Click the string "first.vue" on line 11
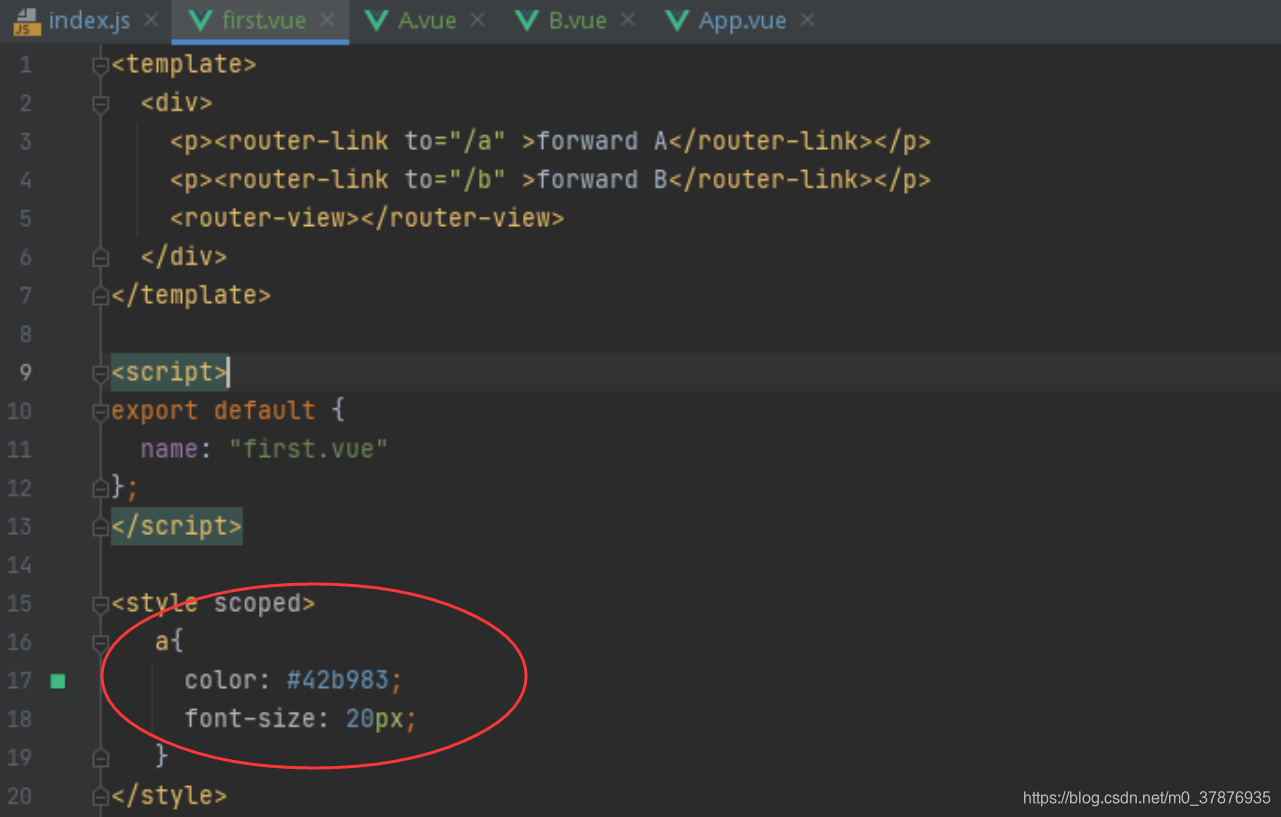Image resolution: width=1281 pixels, height=817 pixels. click(x=308, y=449)
